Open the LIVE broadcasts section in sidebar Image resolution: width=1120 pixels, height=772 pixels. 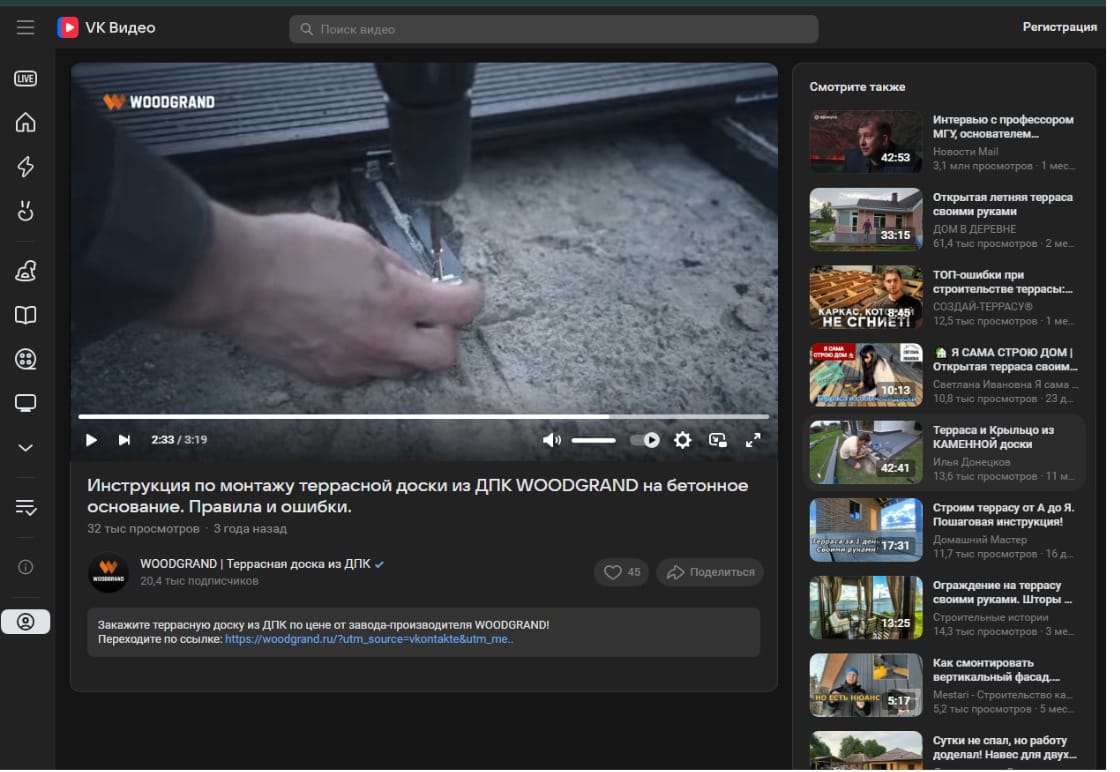click(26, 79)
